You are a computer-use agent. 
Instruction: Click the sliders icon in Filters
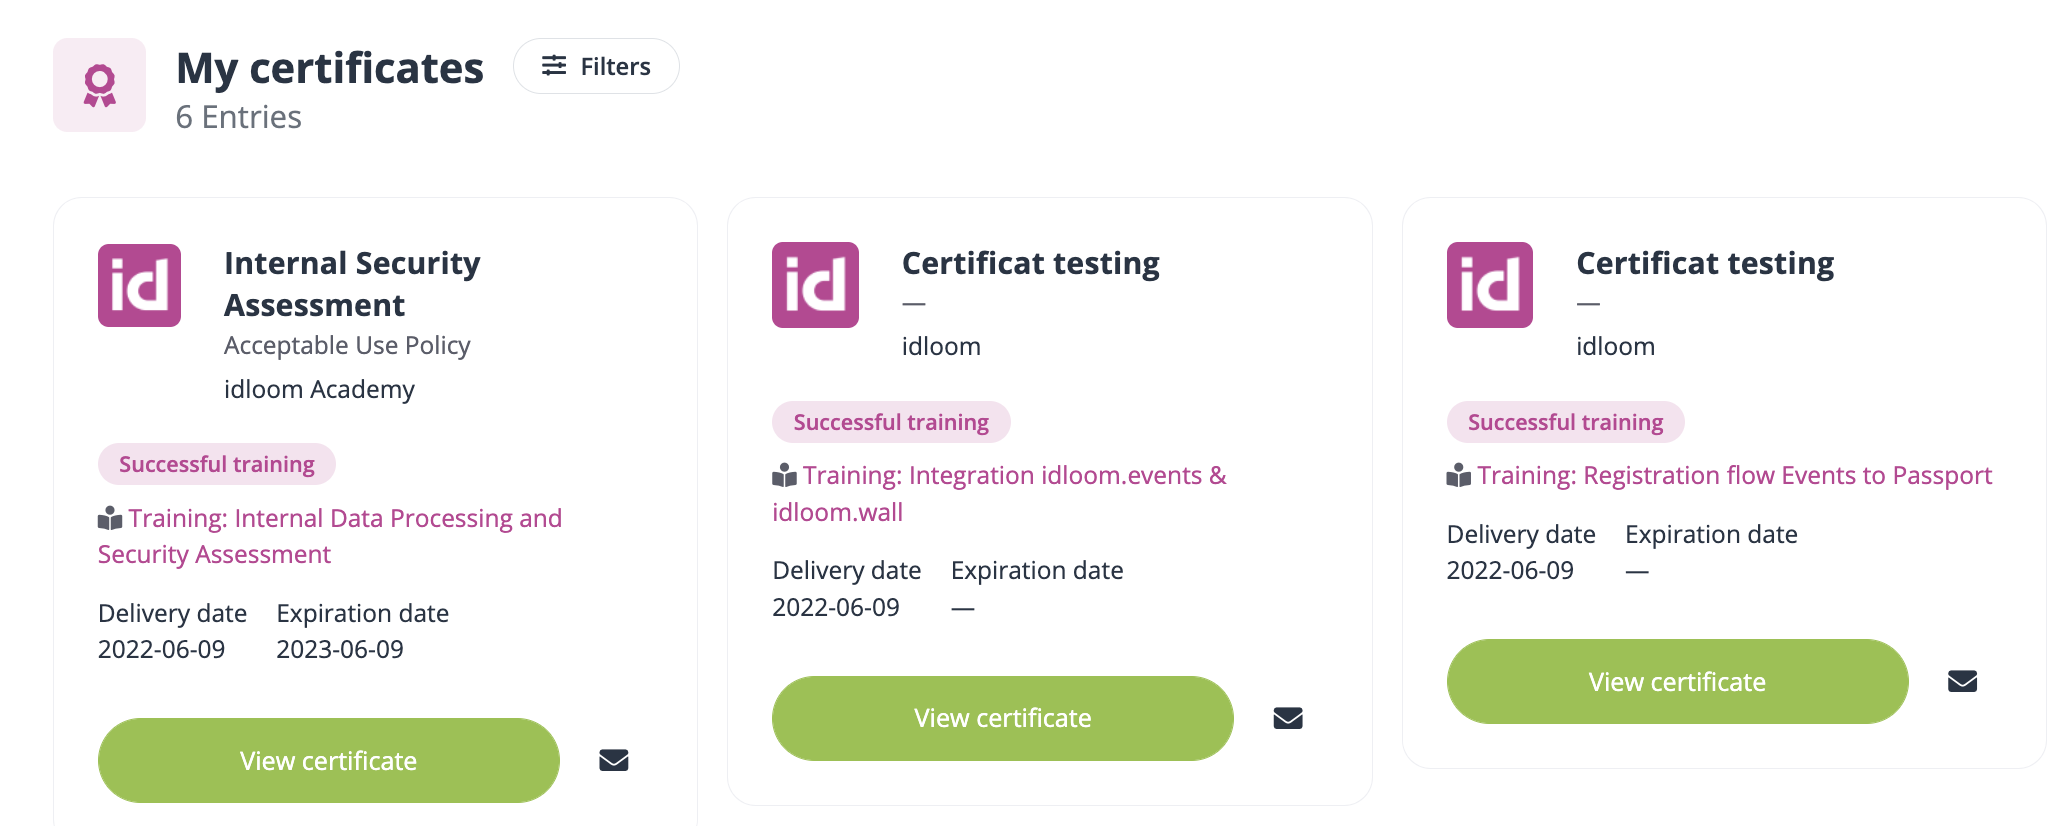click(x=554, y=66)
